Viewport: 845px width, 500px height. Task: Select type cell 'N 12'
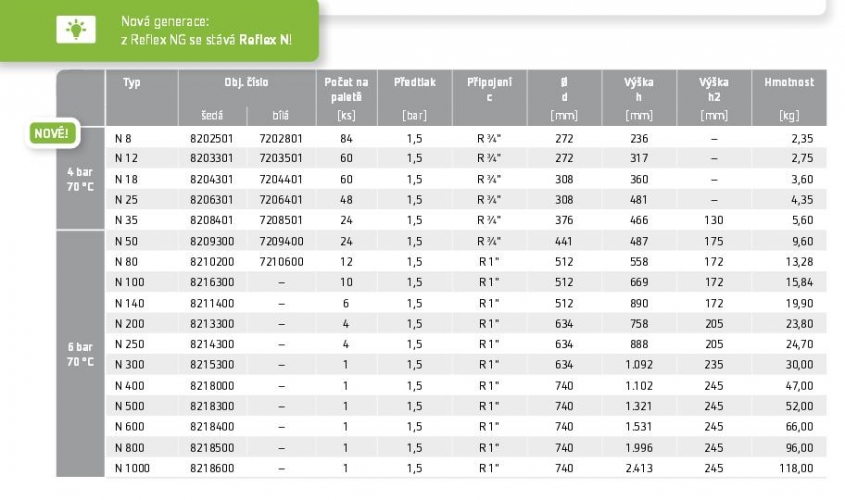pos(126,158)
